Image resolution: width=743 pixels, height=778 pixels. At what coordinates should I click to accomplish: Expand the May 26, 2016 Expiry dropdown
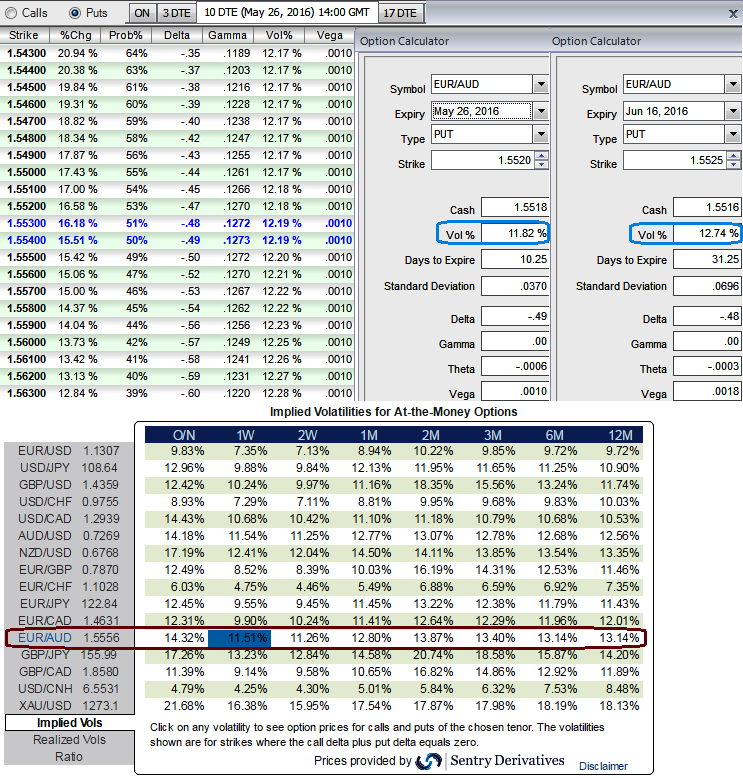[540, 111]
